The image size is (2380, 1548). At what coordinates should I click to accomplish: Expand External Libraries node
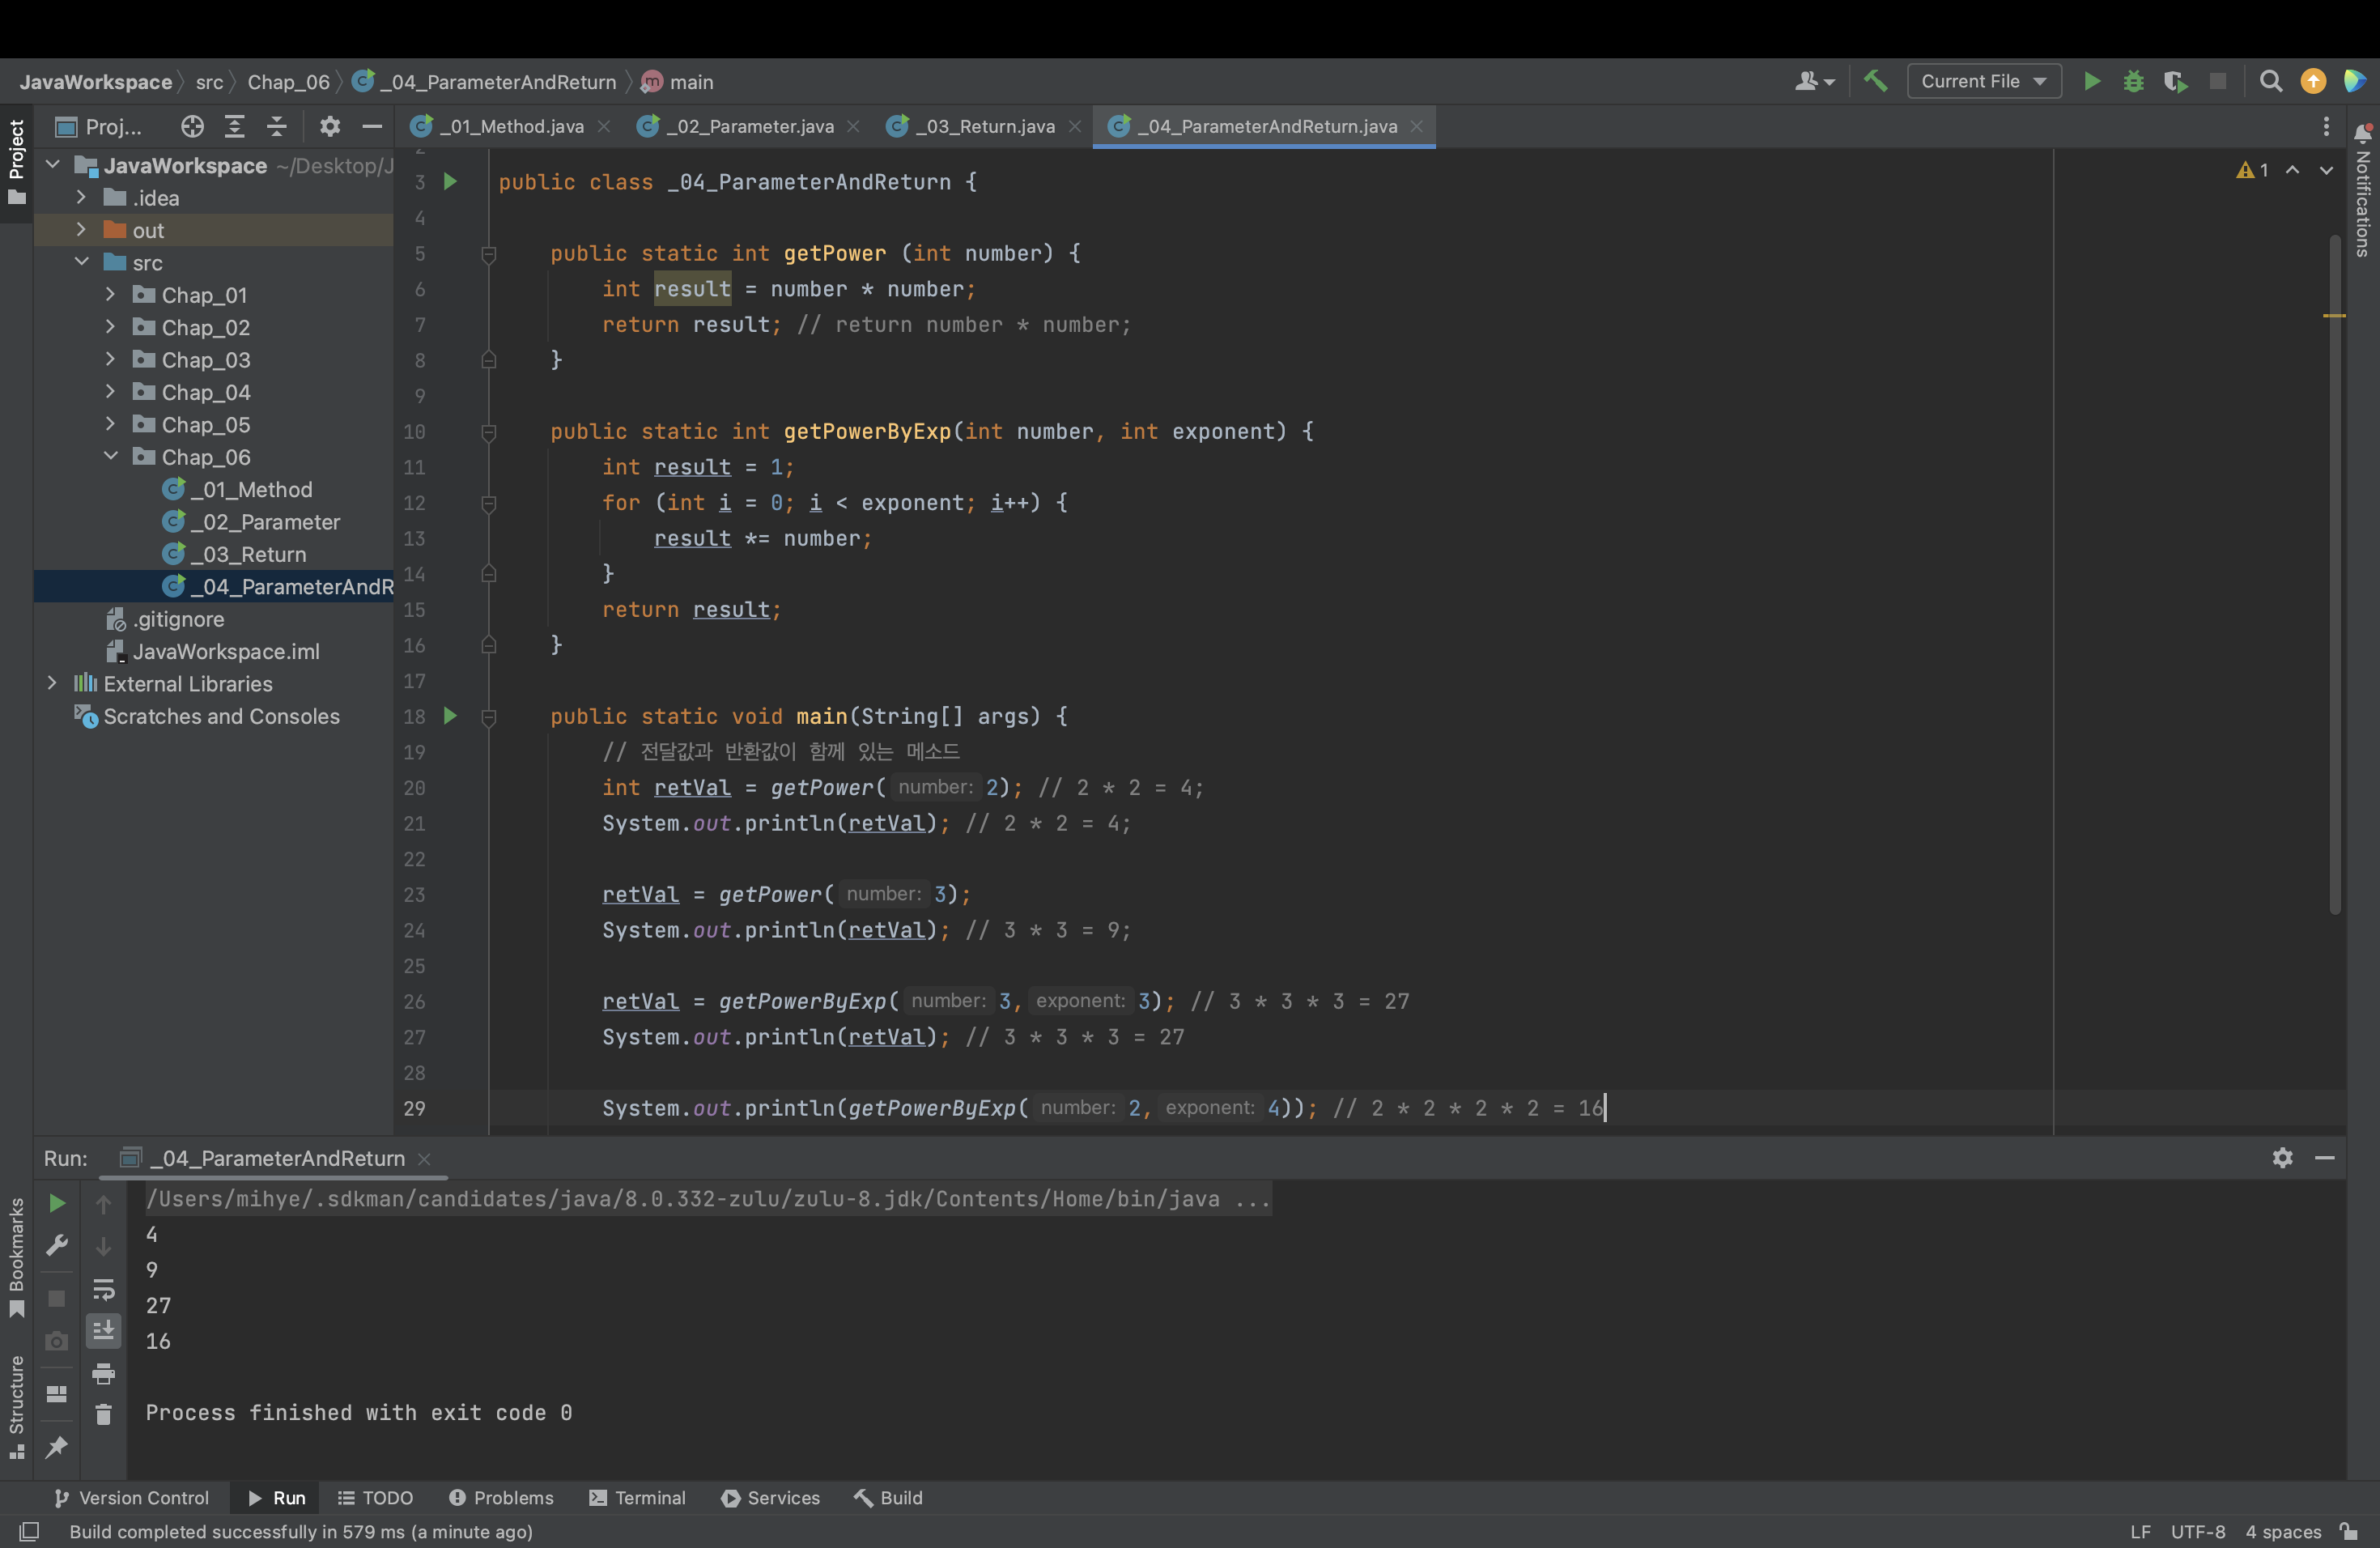coord(53,683)
